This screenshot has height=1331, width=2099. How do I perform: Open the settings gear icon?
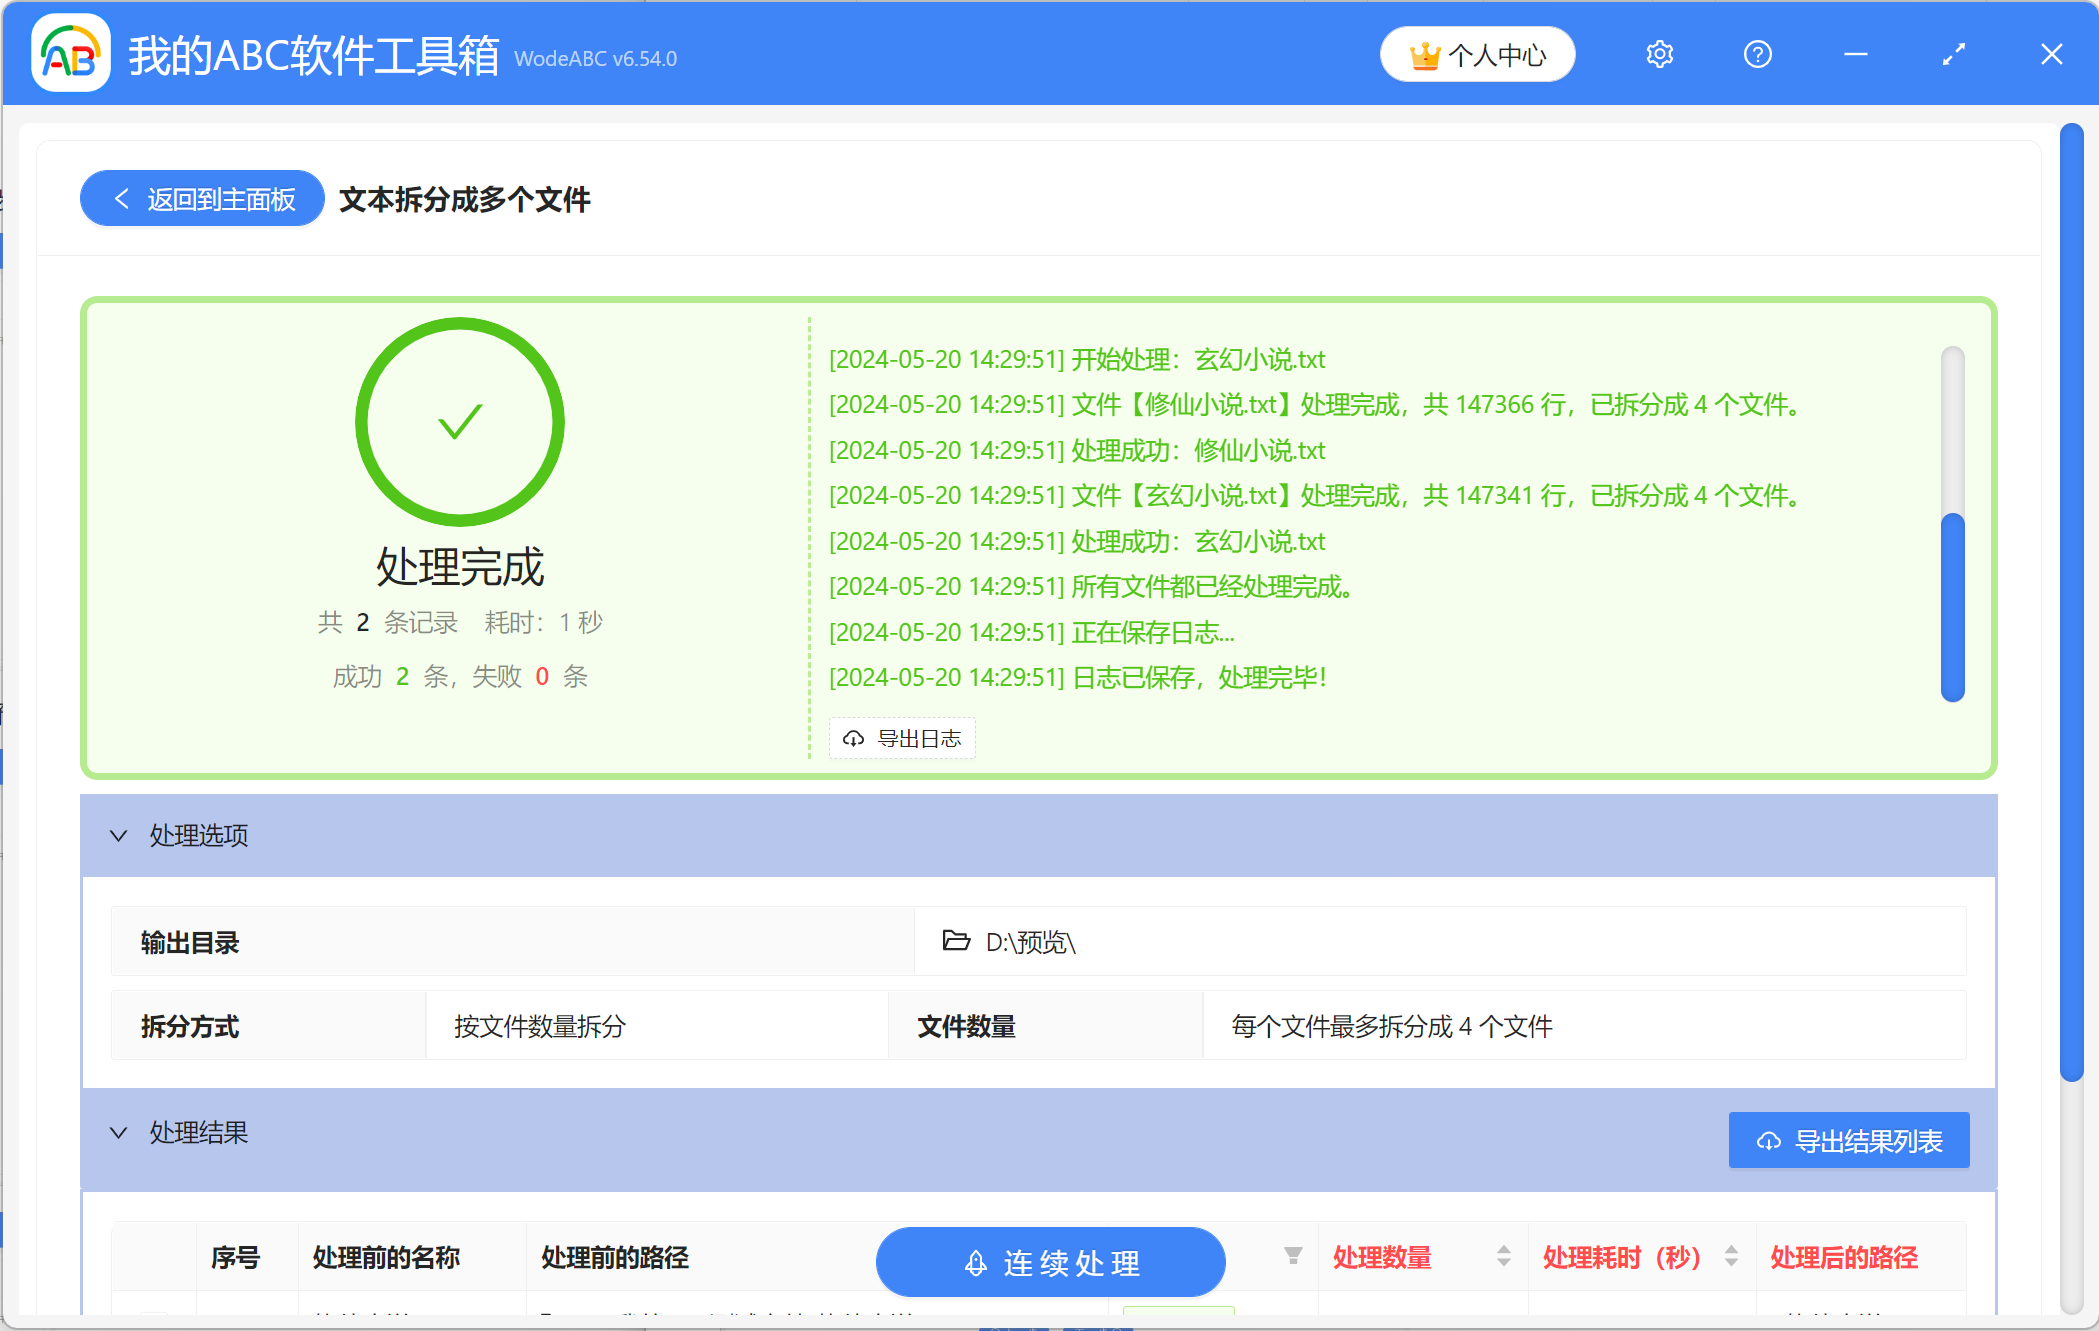tap(1659, 54)
